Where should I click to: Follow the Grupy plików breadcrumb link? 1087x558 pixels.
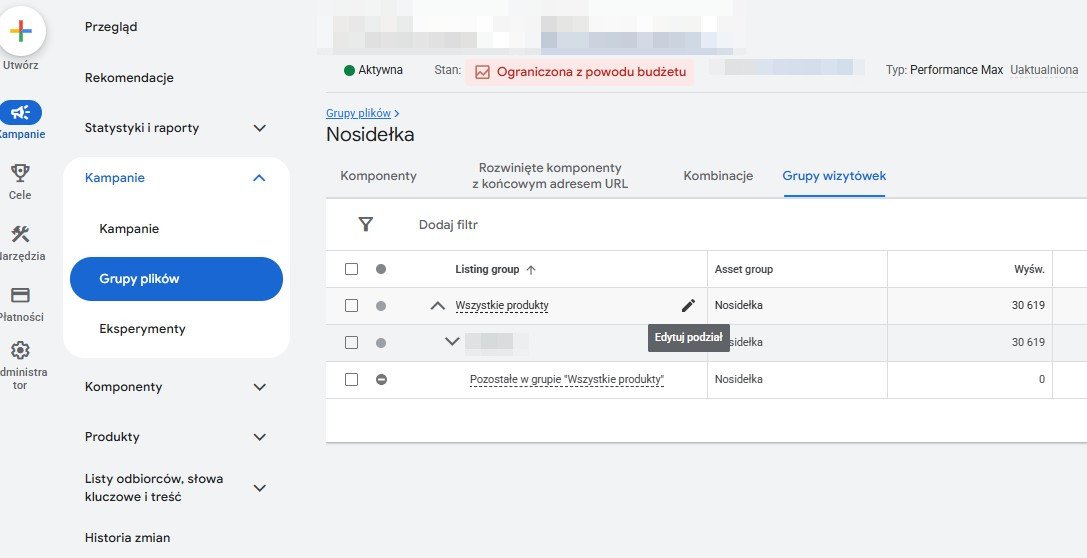pyautogui.click(x=358, y=114)
